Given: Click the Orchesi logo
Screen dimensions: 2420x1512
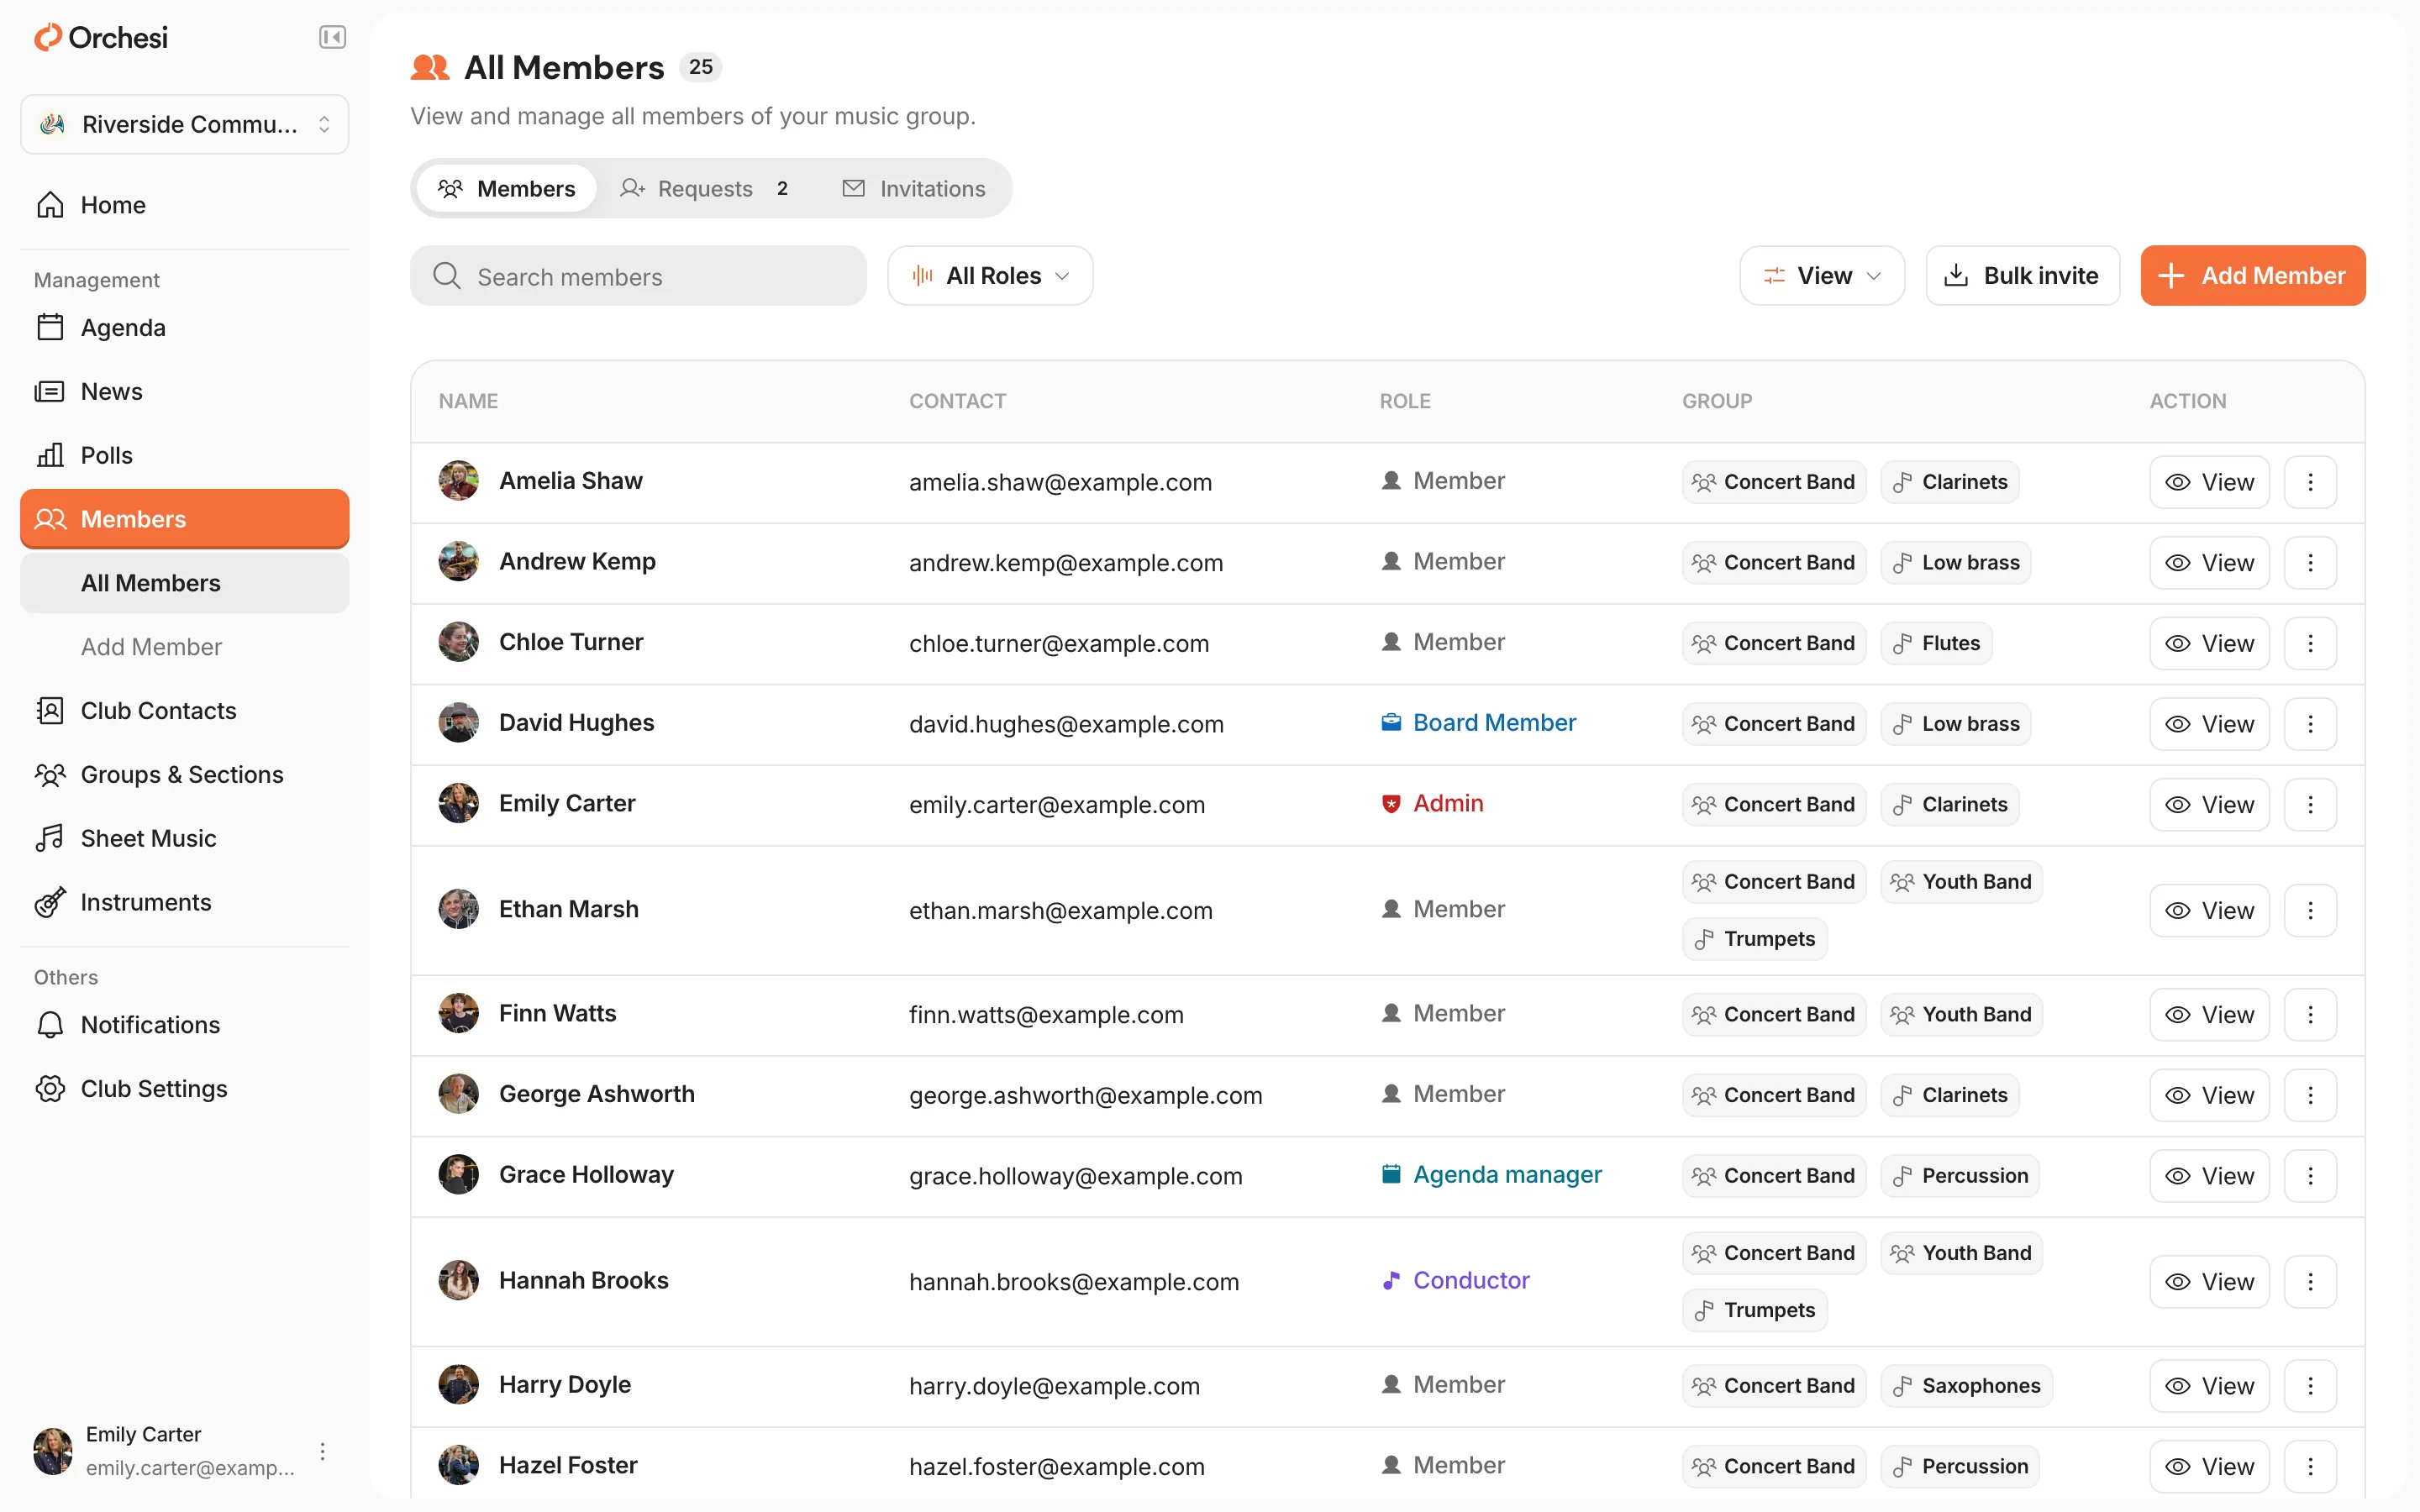Looking at the screenshot, I should tap(100, 37).
